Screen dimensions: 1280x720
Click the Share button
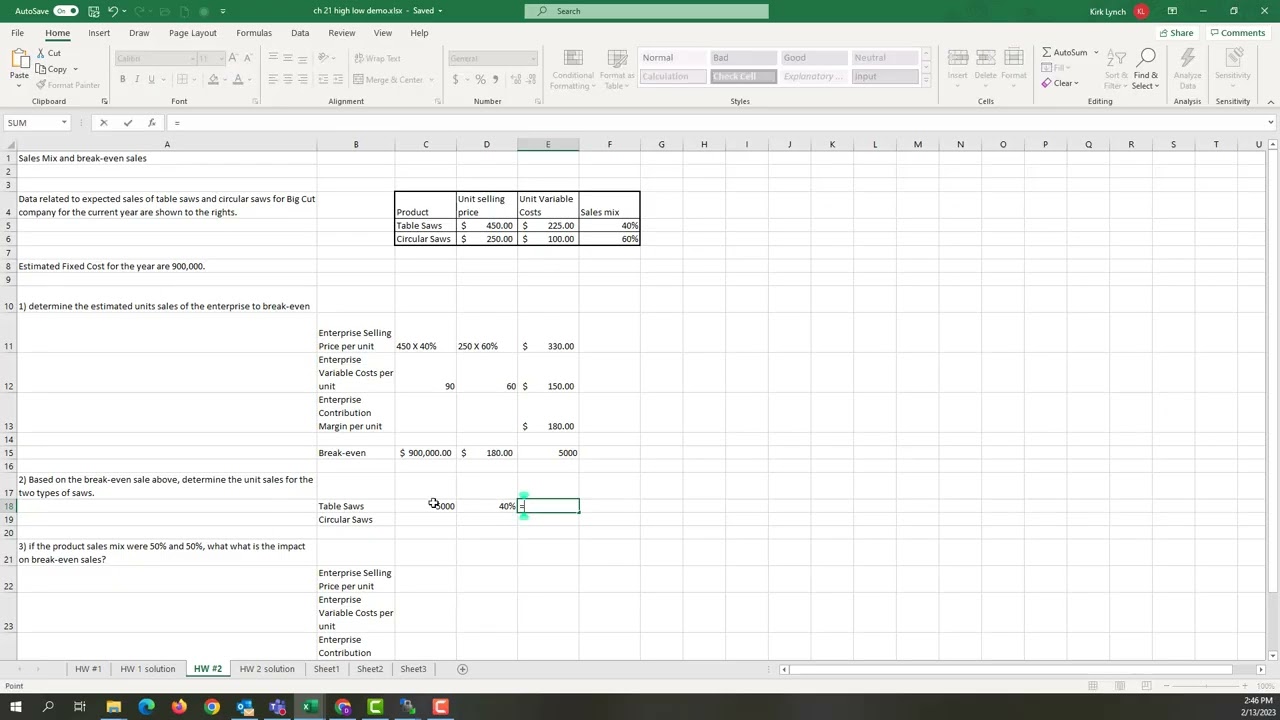click(x=1176, y=33)
